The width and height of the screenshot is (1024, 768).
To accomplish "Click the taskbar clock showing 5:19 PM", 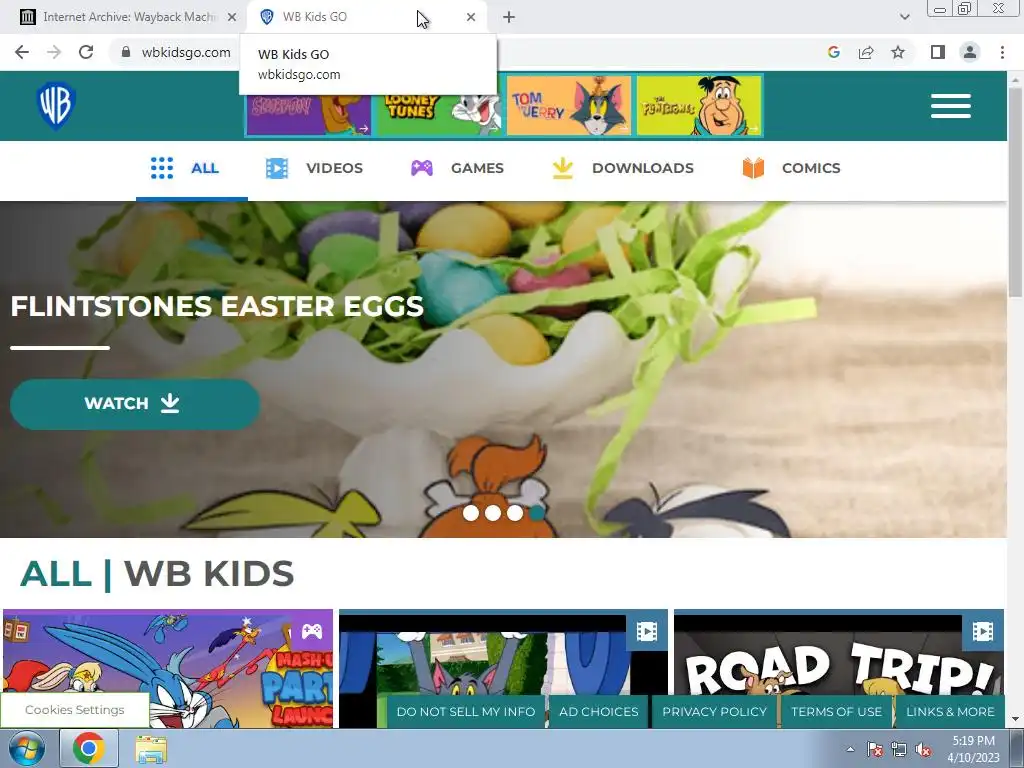I will pos(973,749).
